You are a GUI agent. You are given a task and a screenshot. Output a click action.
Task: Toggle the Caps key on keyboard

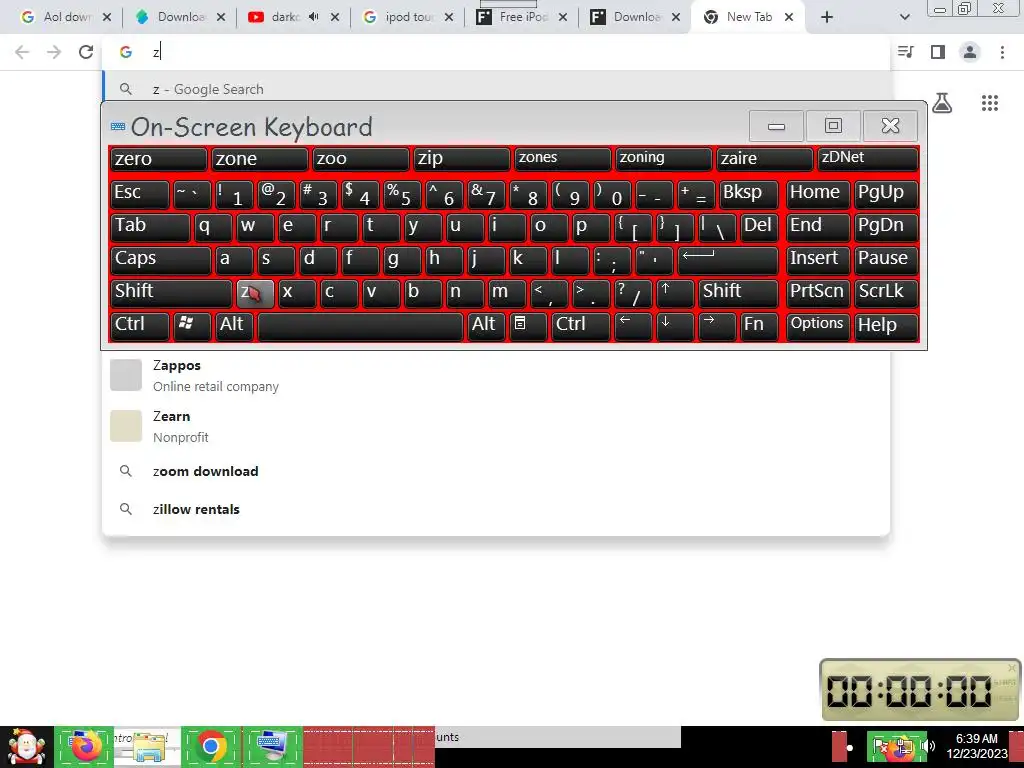coord(160,259)
